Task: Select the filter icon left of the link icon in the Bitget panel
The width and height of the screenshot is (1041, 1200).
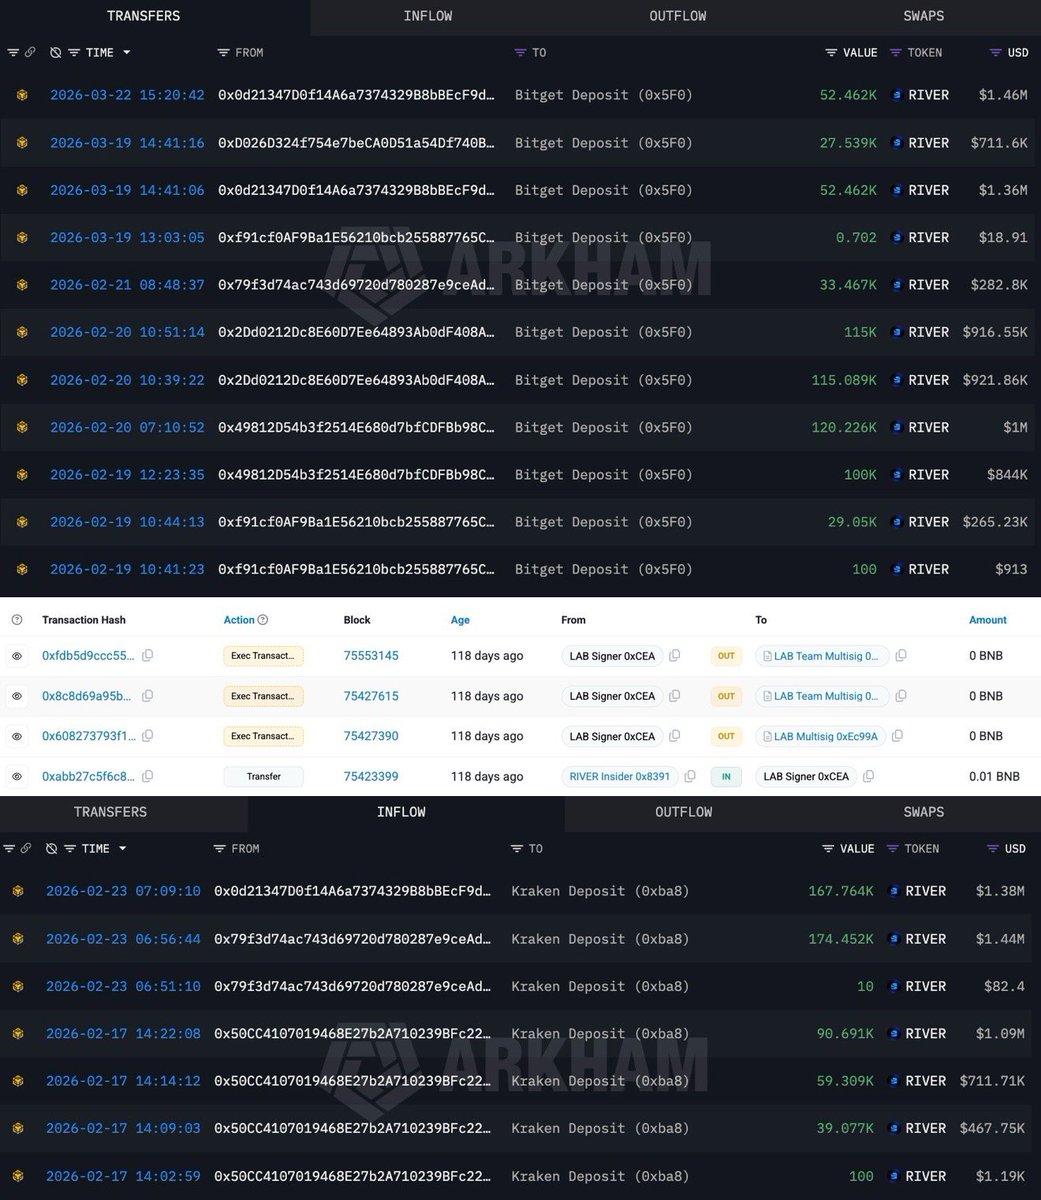Action: [12, 52]
